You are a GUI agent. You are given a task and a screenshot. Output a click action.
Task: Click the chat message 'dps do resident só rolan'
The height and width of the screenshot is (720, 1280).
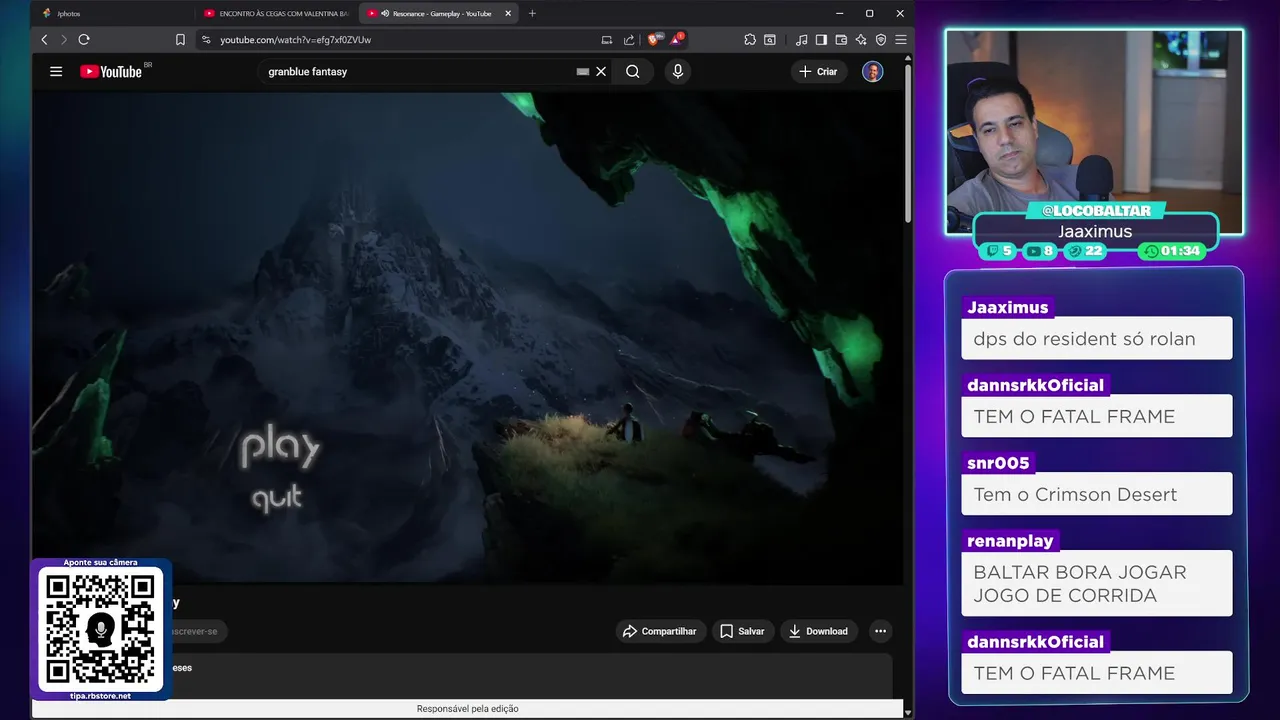tap(1097, 339)
